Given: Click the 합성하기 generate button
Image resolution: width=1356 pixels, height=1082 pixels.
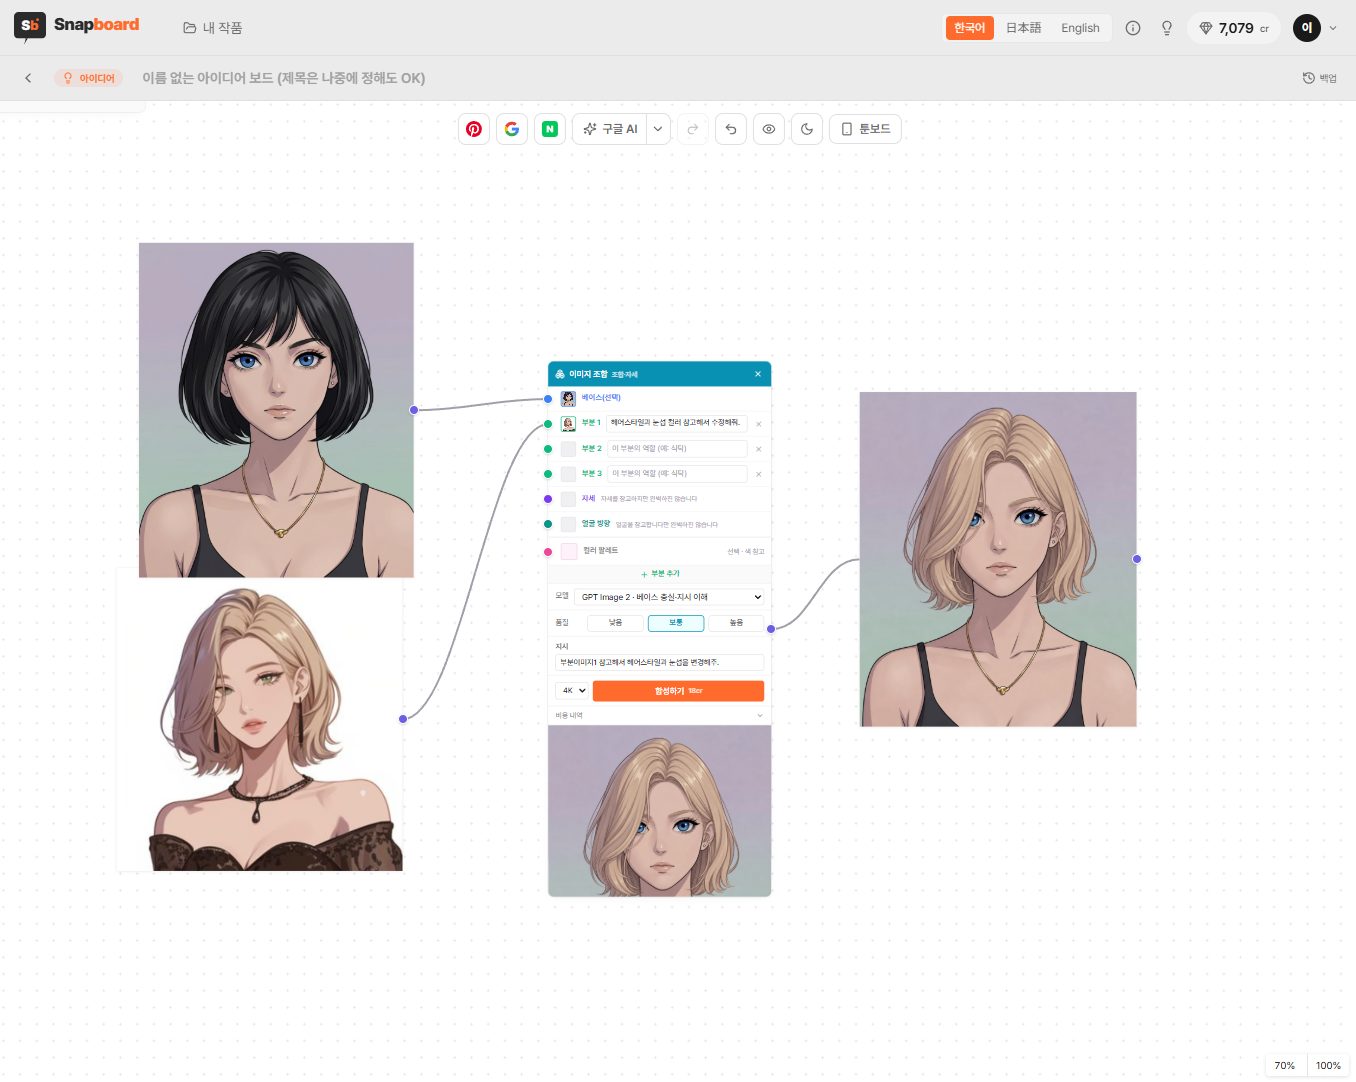Looking at the screenshot, I should pyautogui.click(x=678, y=691).
